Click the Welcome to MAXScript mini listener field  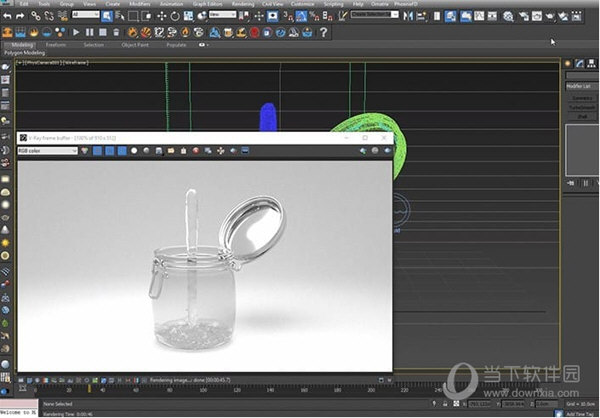tap(19, 413)
